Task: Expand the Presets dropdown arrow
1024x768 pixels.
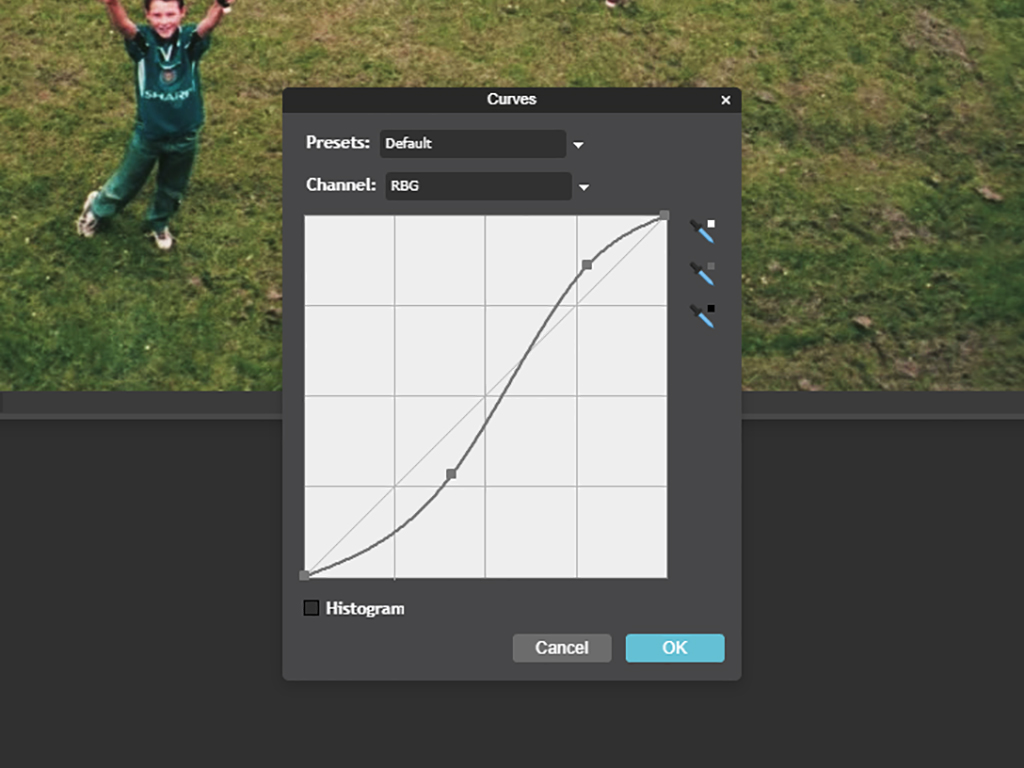Action: tap(578, 145)
